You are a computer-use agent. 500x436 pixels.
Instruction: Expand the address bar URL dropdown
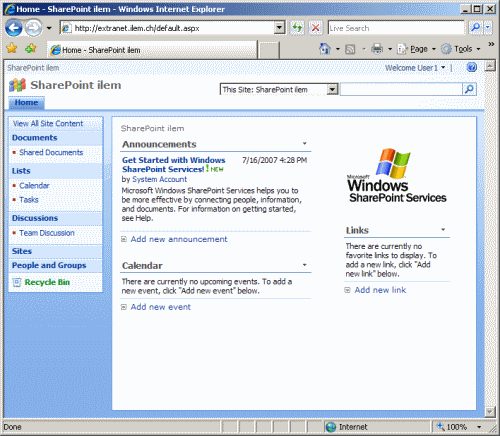(x=279, y=28)
